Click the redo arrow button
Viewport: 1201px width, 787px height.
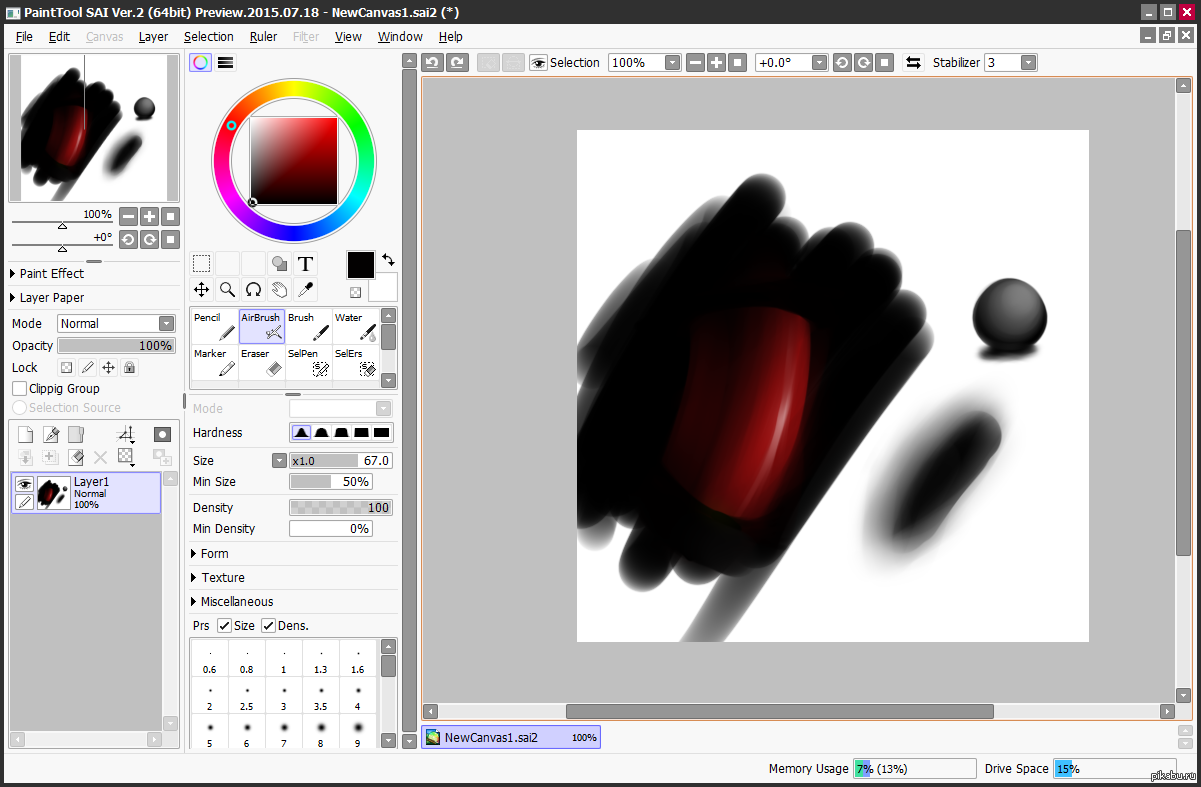tap(456, 62)
